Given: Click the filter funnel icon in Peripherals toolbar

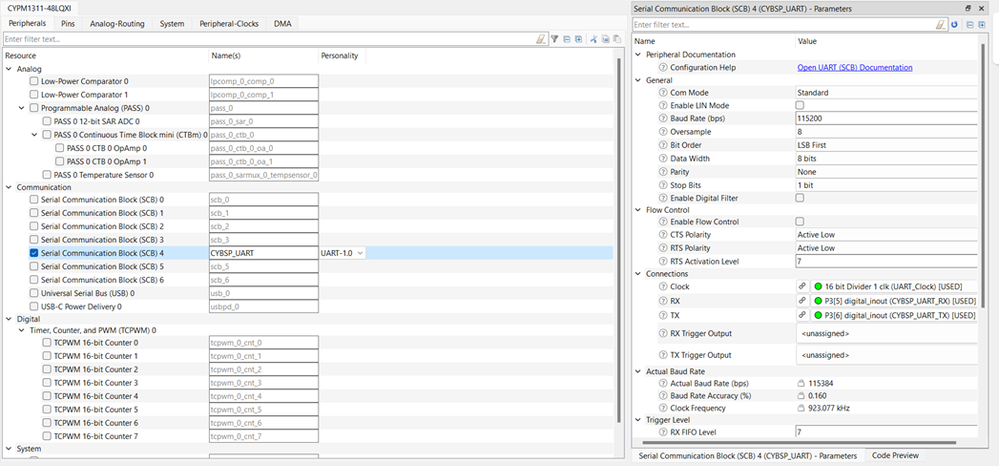Looking at the screenshot, I should [x=555, y=39].
